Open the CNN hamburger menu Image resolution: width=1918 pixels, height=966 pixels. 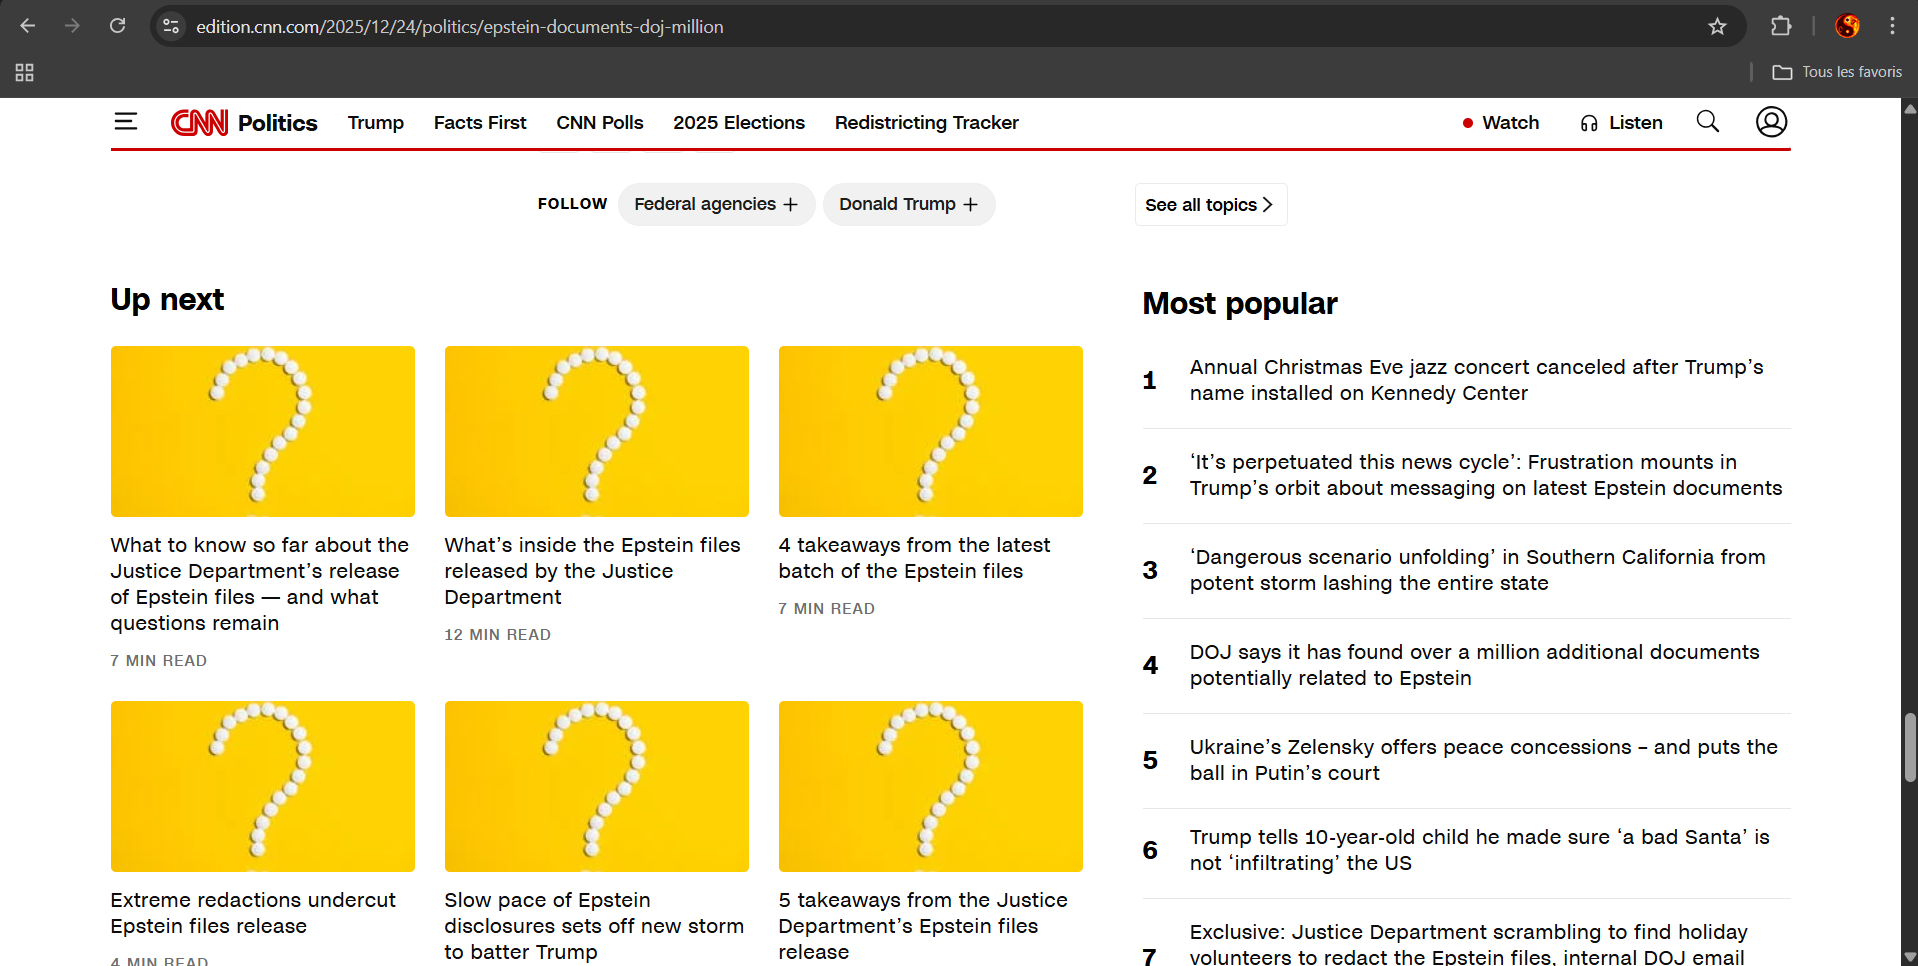[x=125, y=122]
